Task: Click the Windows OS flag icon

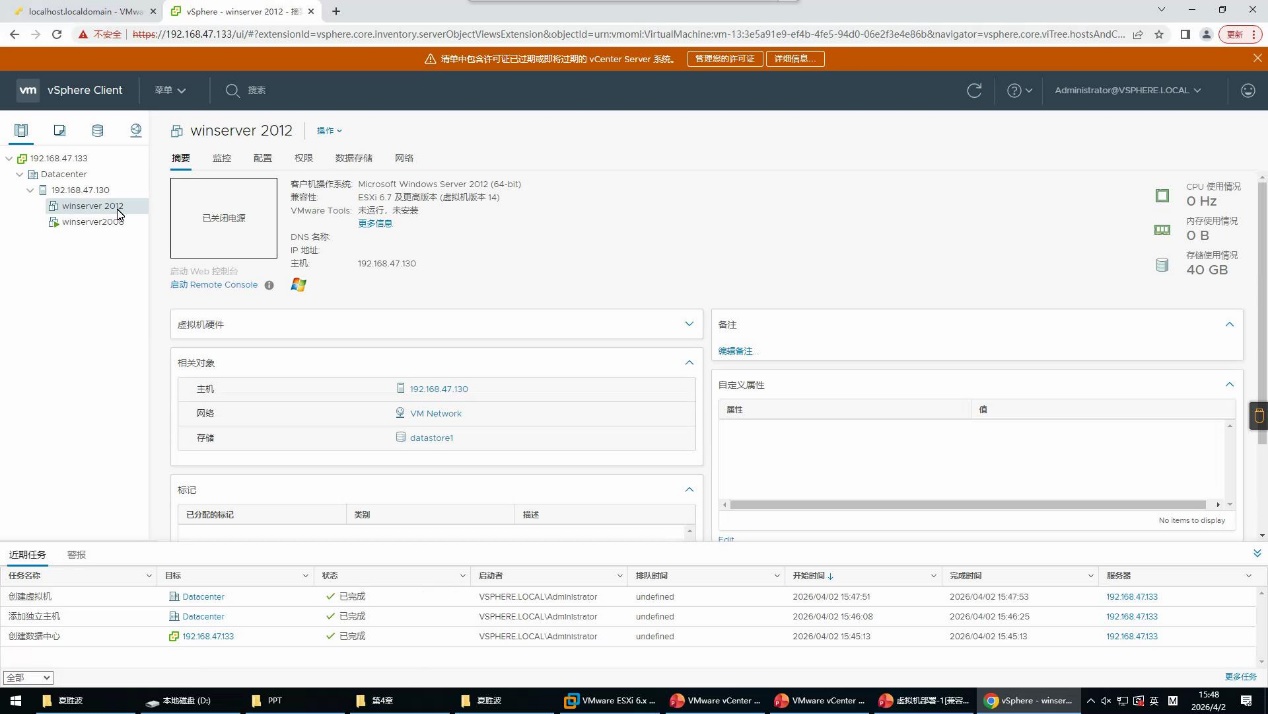Action: [298, 285]
